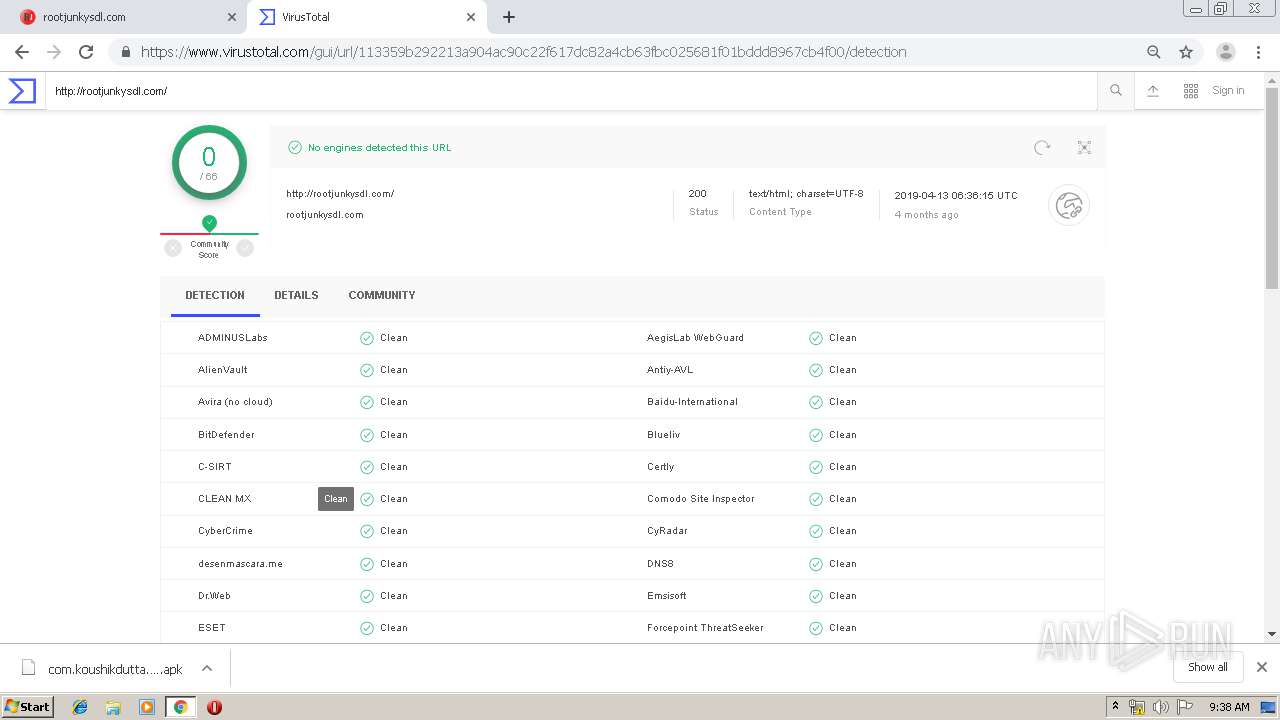This screenshot has height=720, width=1280.
Task: Vote malicious with community score X icon
Action: pos(173,248)
